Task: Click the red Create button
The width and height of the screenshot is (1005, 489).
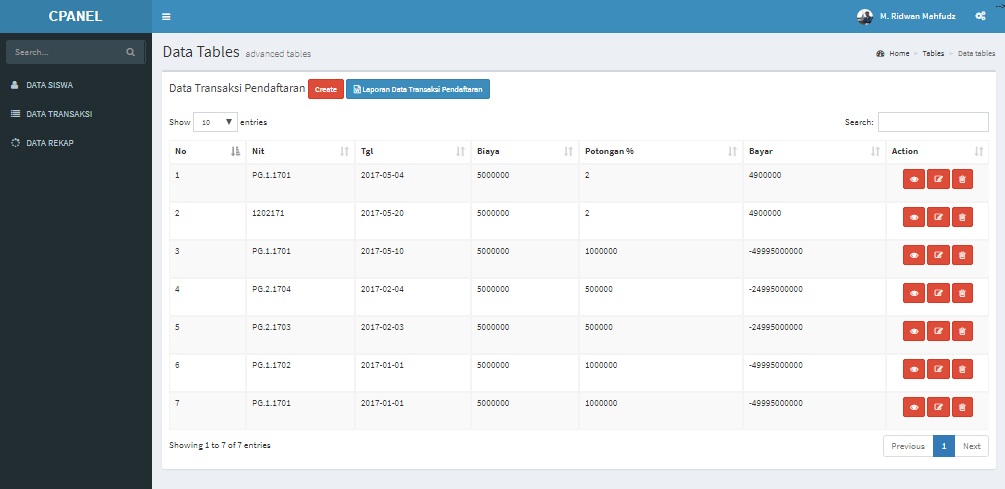Action: click(x=326, y=89)
